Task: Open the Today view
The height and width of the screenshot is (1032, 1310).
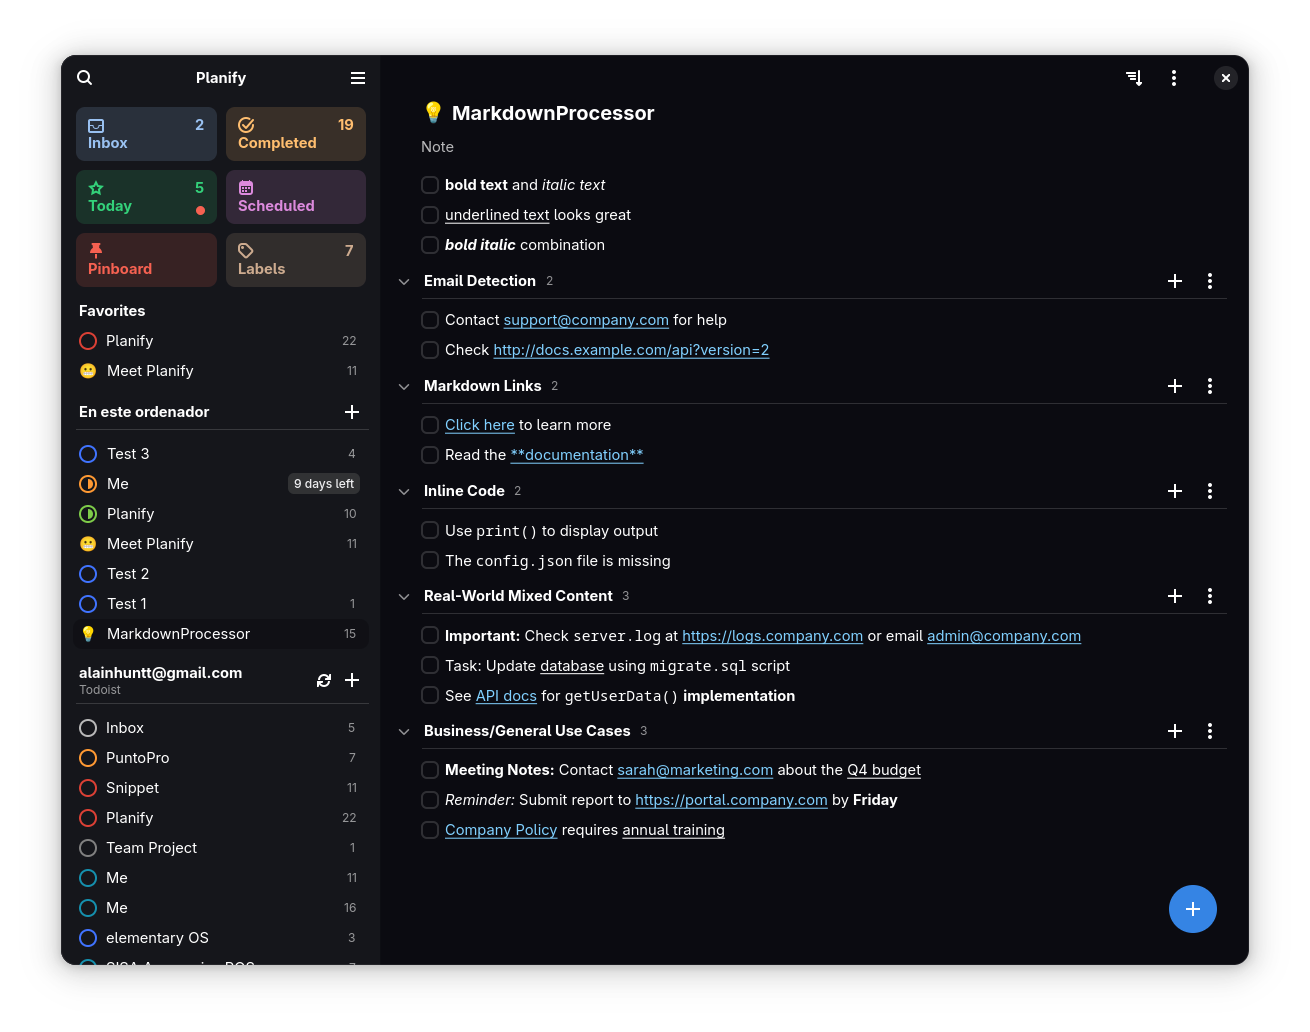Action: pyautogui.click(x=146, y=196)
